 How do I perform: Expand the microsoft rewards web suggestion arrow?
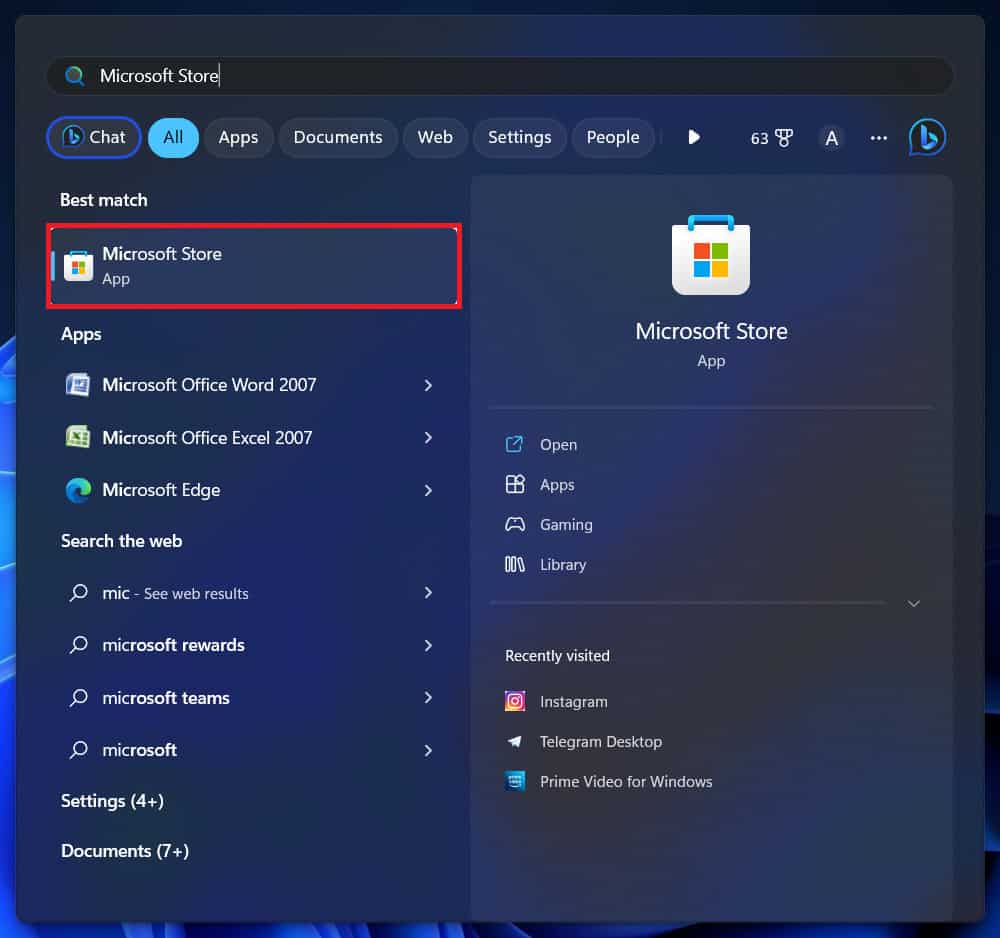tap(428, 645)
